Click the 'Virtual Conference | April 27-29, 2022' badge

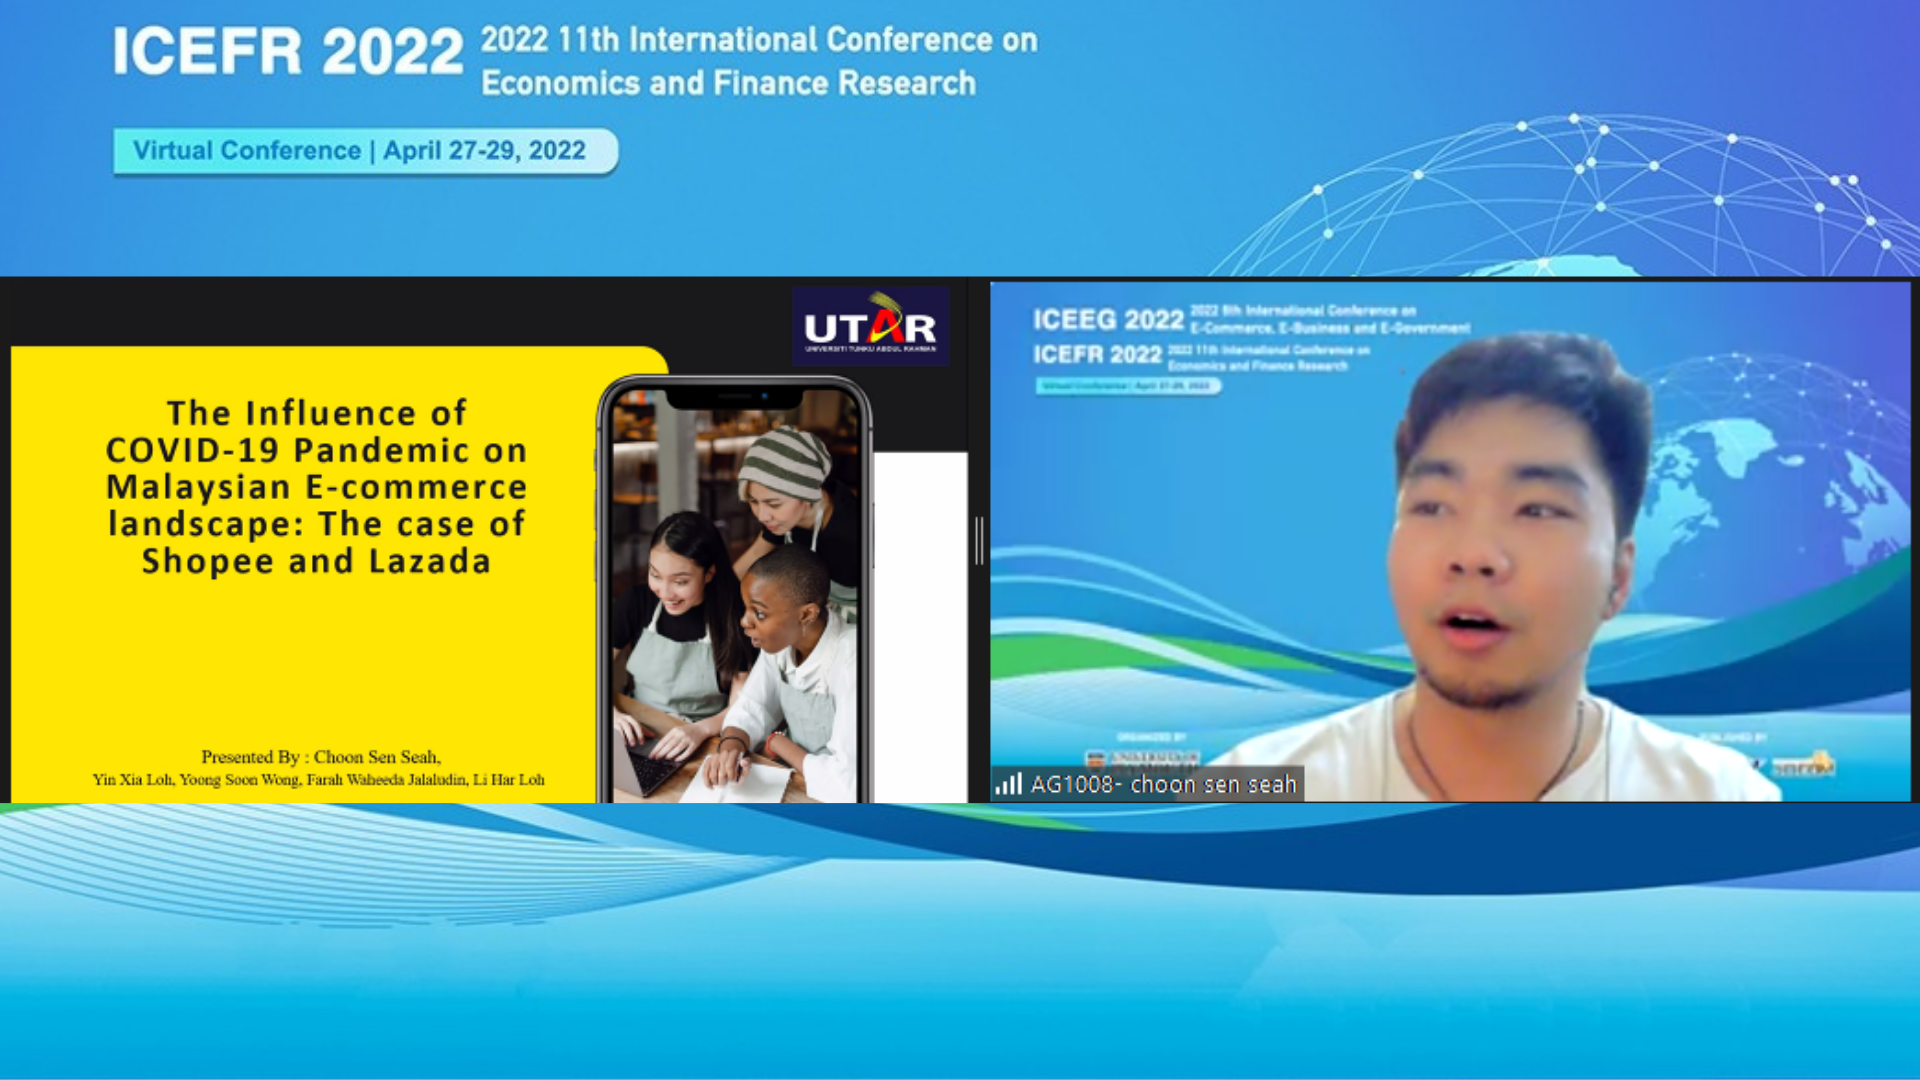[365, 151]
